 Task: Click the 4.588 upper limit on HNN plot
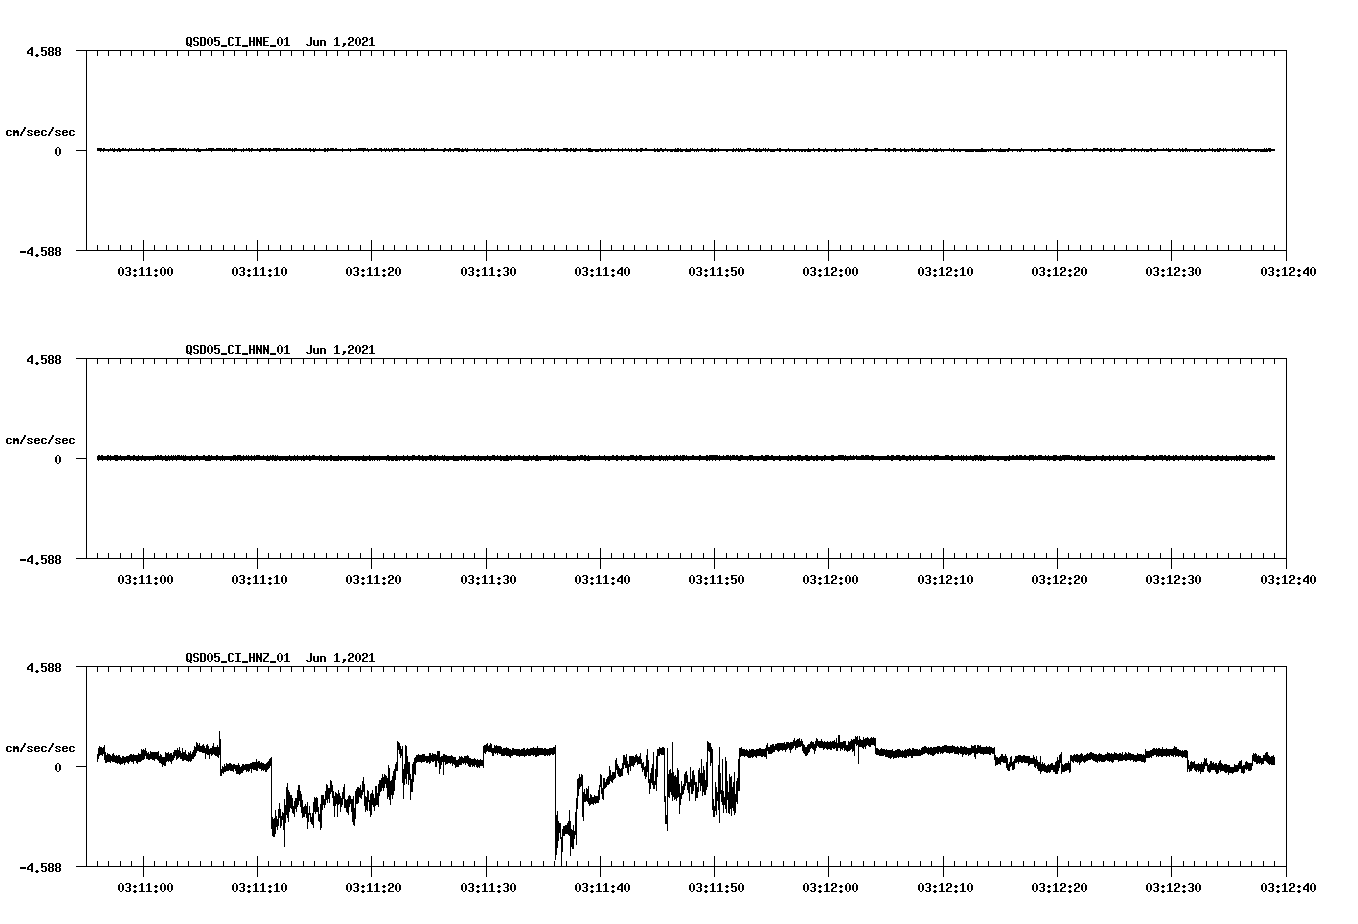tap(44, 359)
